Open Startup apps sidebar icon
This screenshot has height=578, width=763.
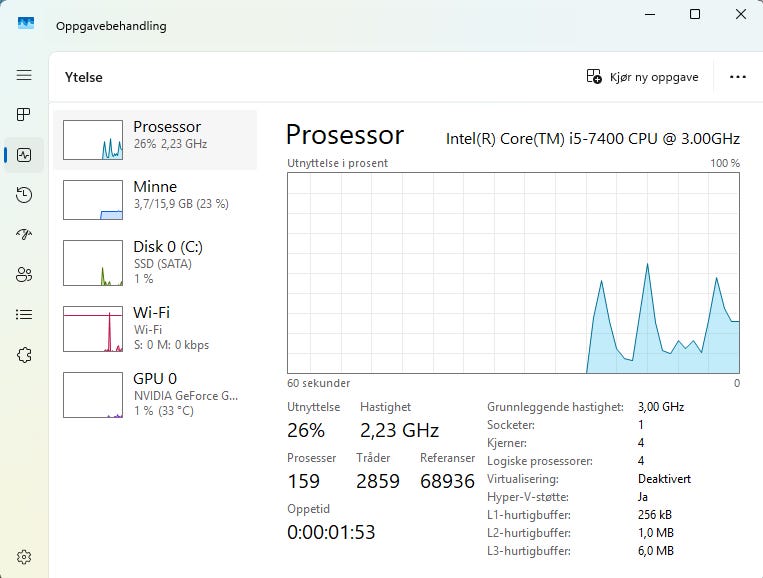pos(24,235)
